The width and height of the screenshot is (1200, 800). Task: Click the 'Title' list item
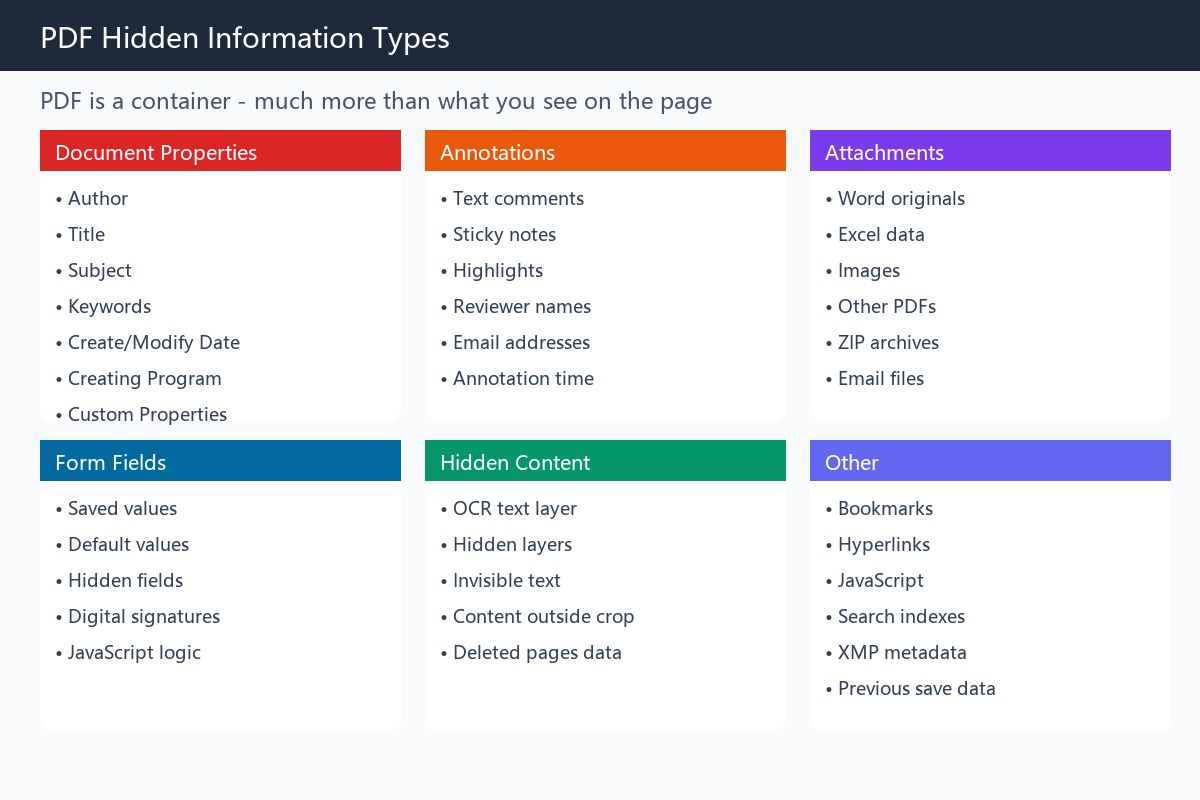pos(80,234)
